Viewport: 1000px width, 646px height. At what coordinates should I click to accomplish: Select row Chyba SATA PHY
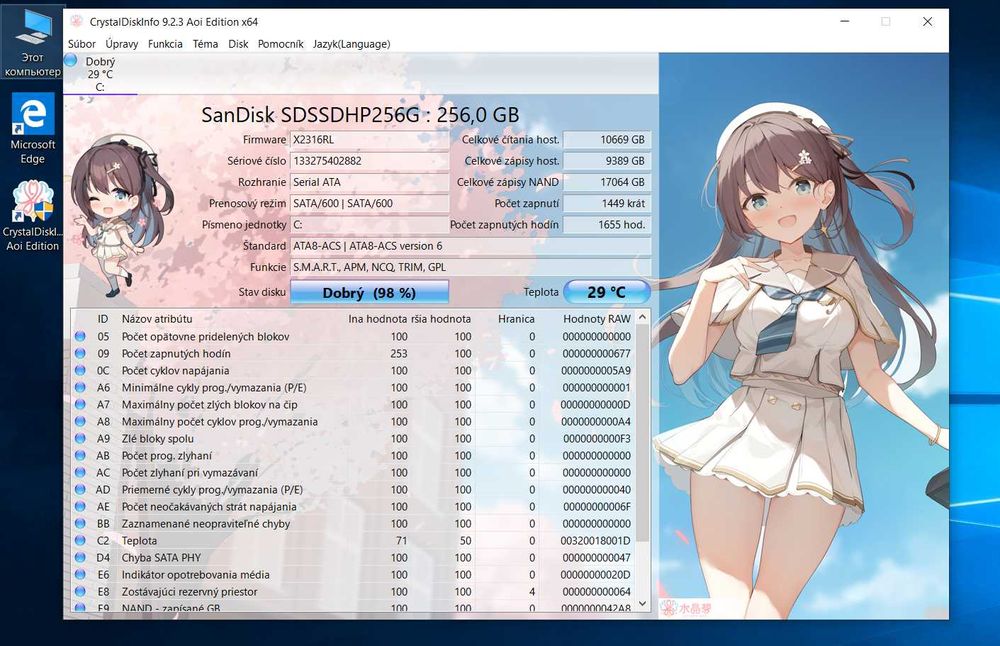(x=353, y=557)
